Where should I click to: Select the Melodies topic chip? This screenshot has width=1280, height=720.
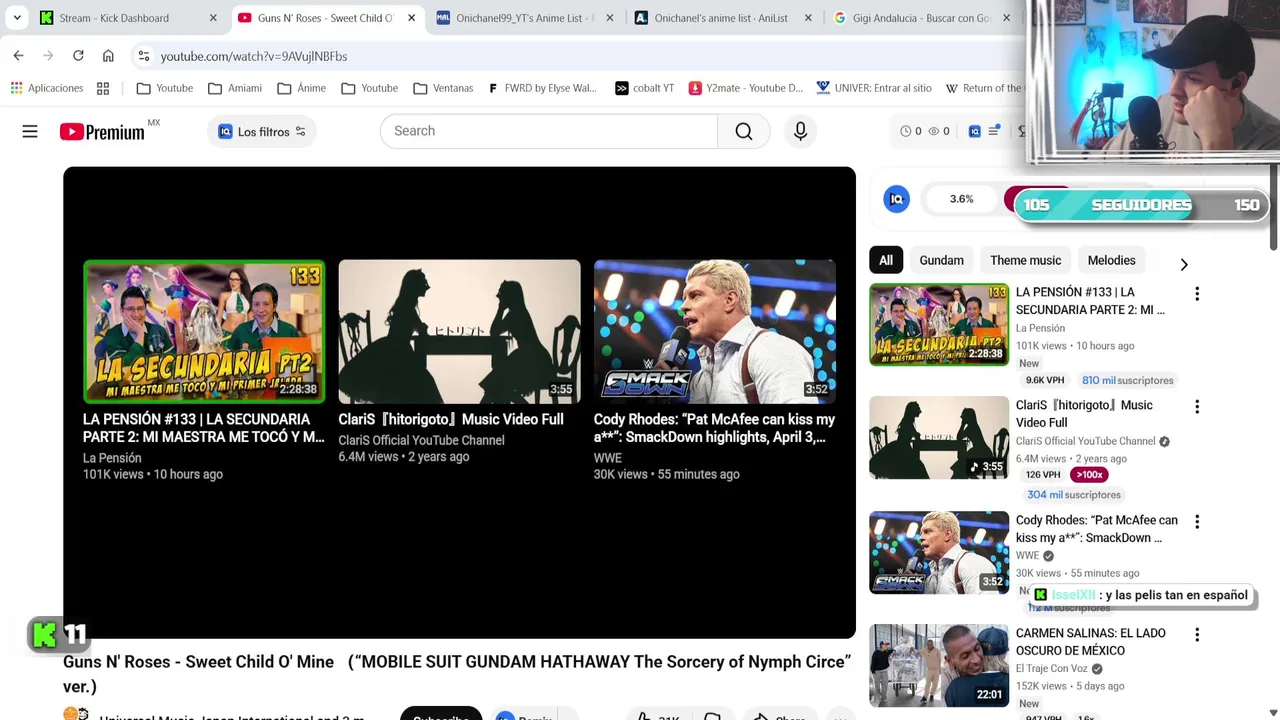pos(1111,260)
